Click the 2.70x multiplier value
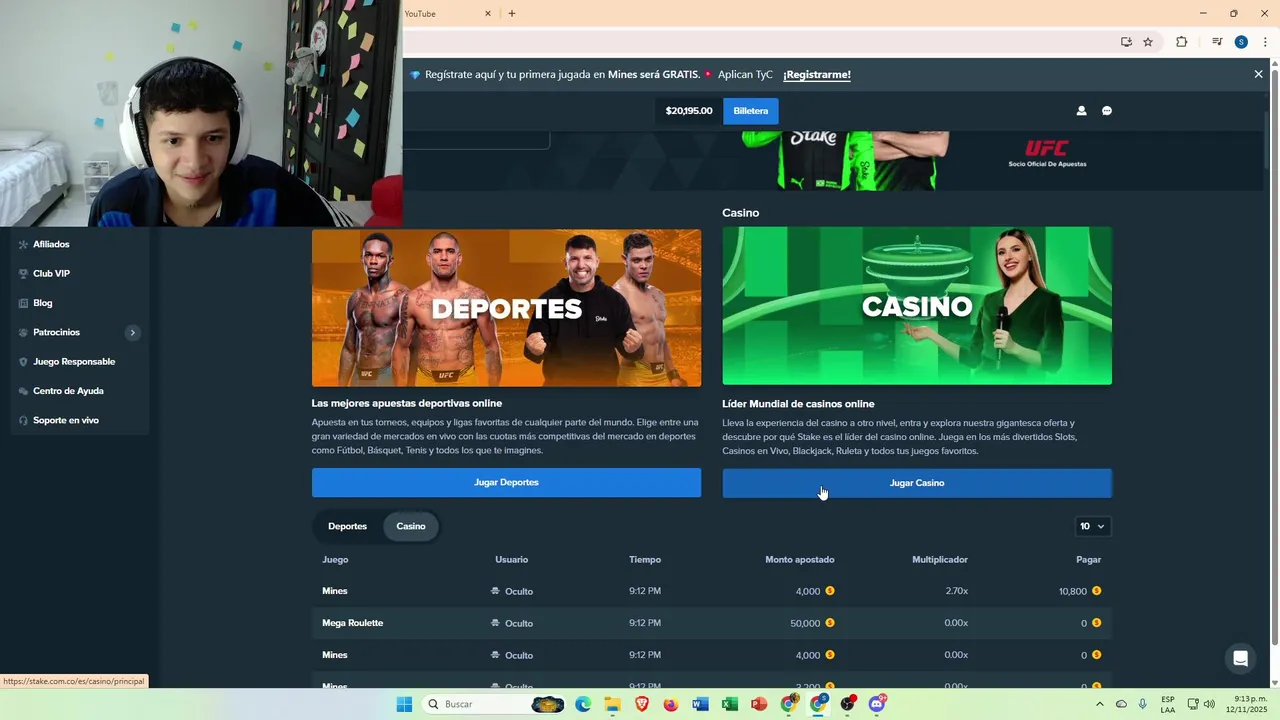Viewport: 1280px width, 720px height. (956, 591)
